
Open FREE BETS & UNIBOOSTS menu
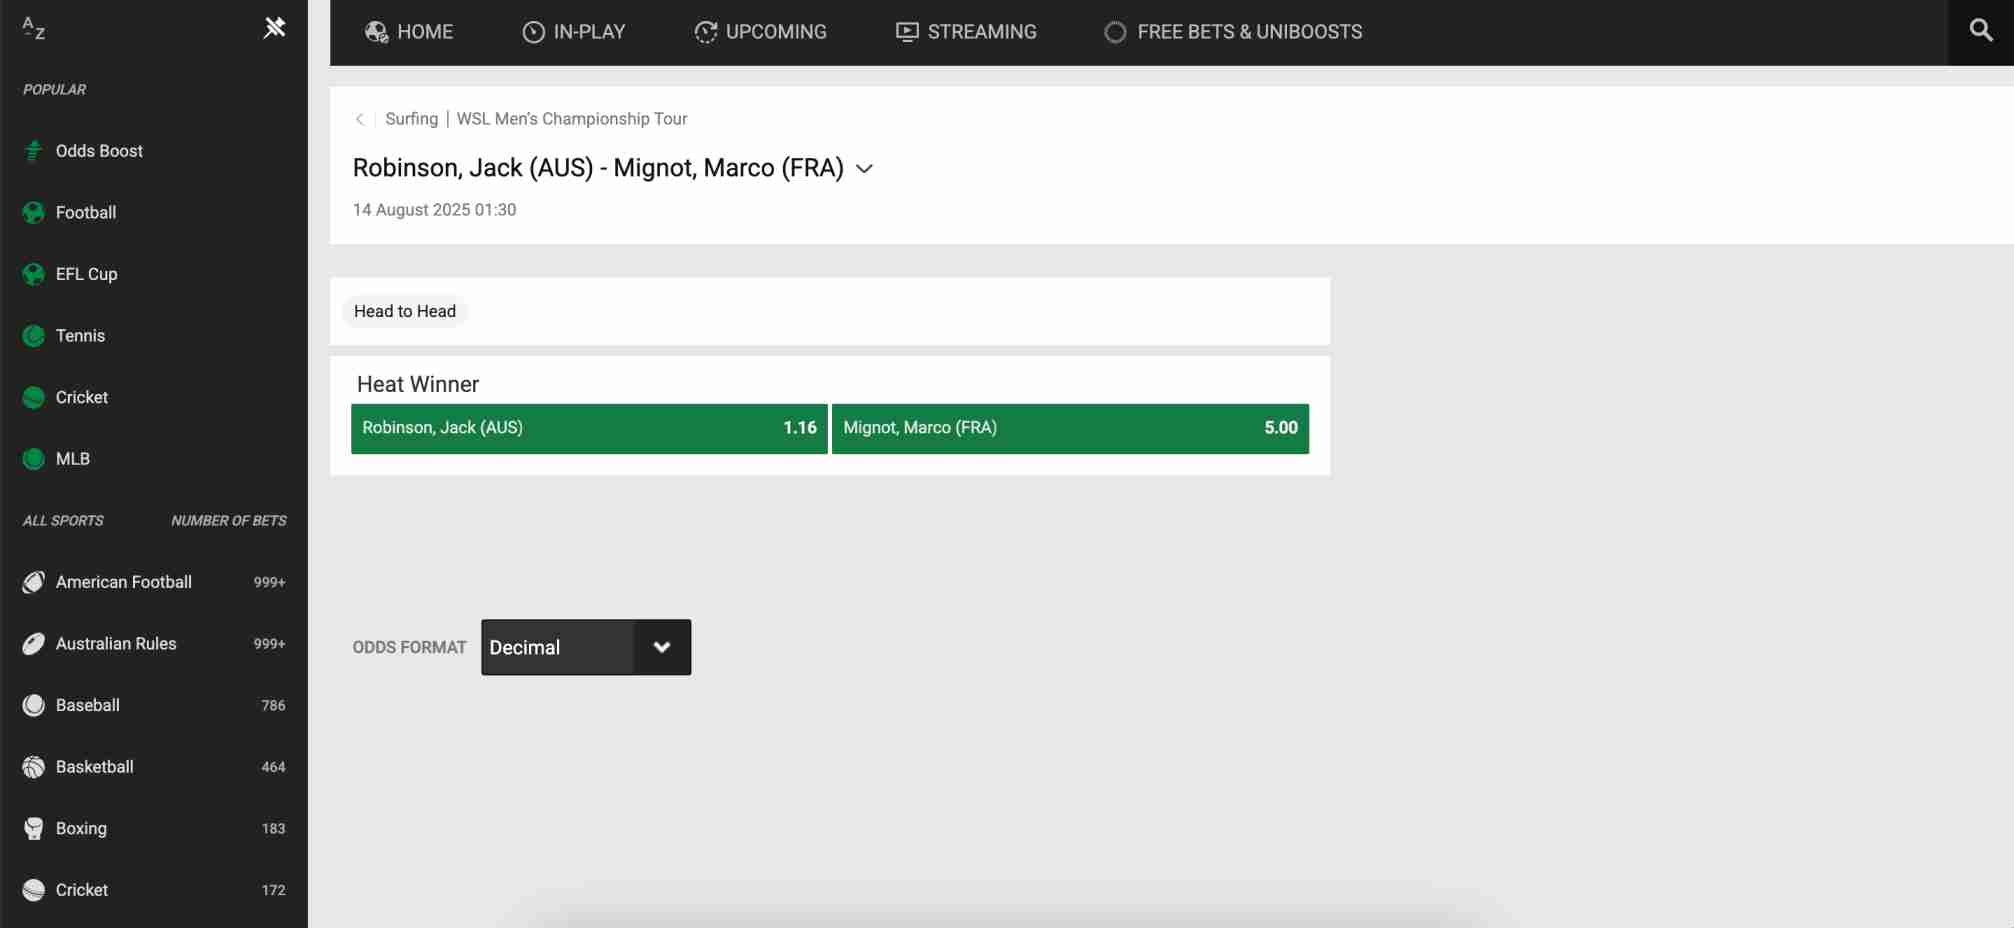(x=1233, y=32)
